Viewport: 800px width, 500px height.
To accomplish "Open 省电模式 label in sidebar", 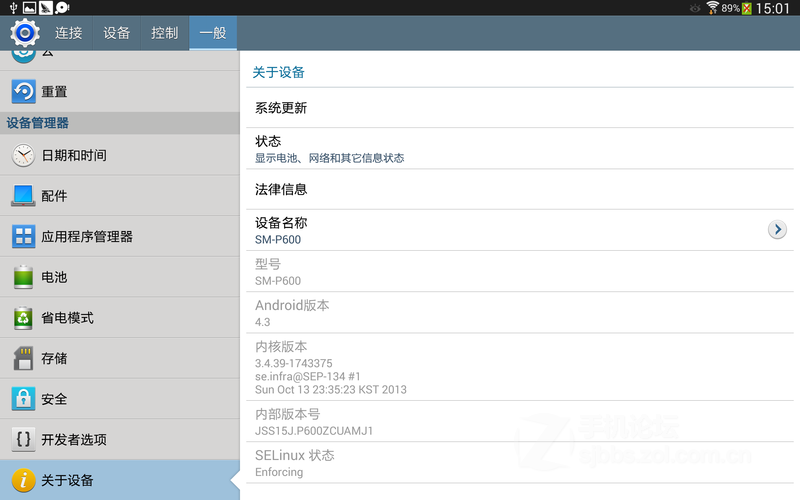I will [67, 318].
